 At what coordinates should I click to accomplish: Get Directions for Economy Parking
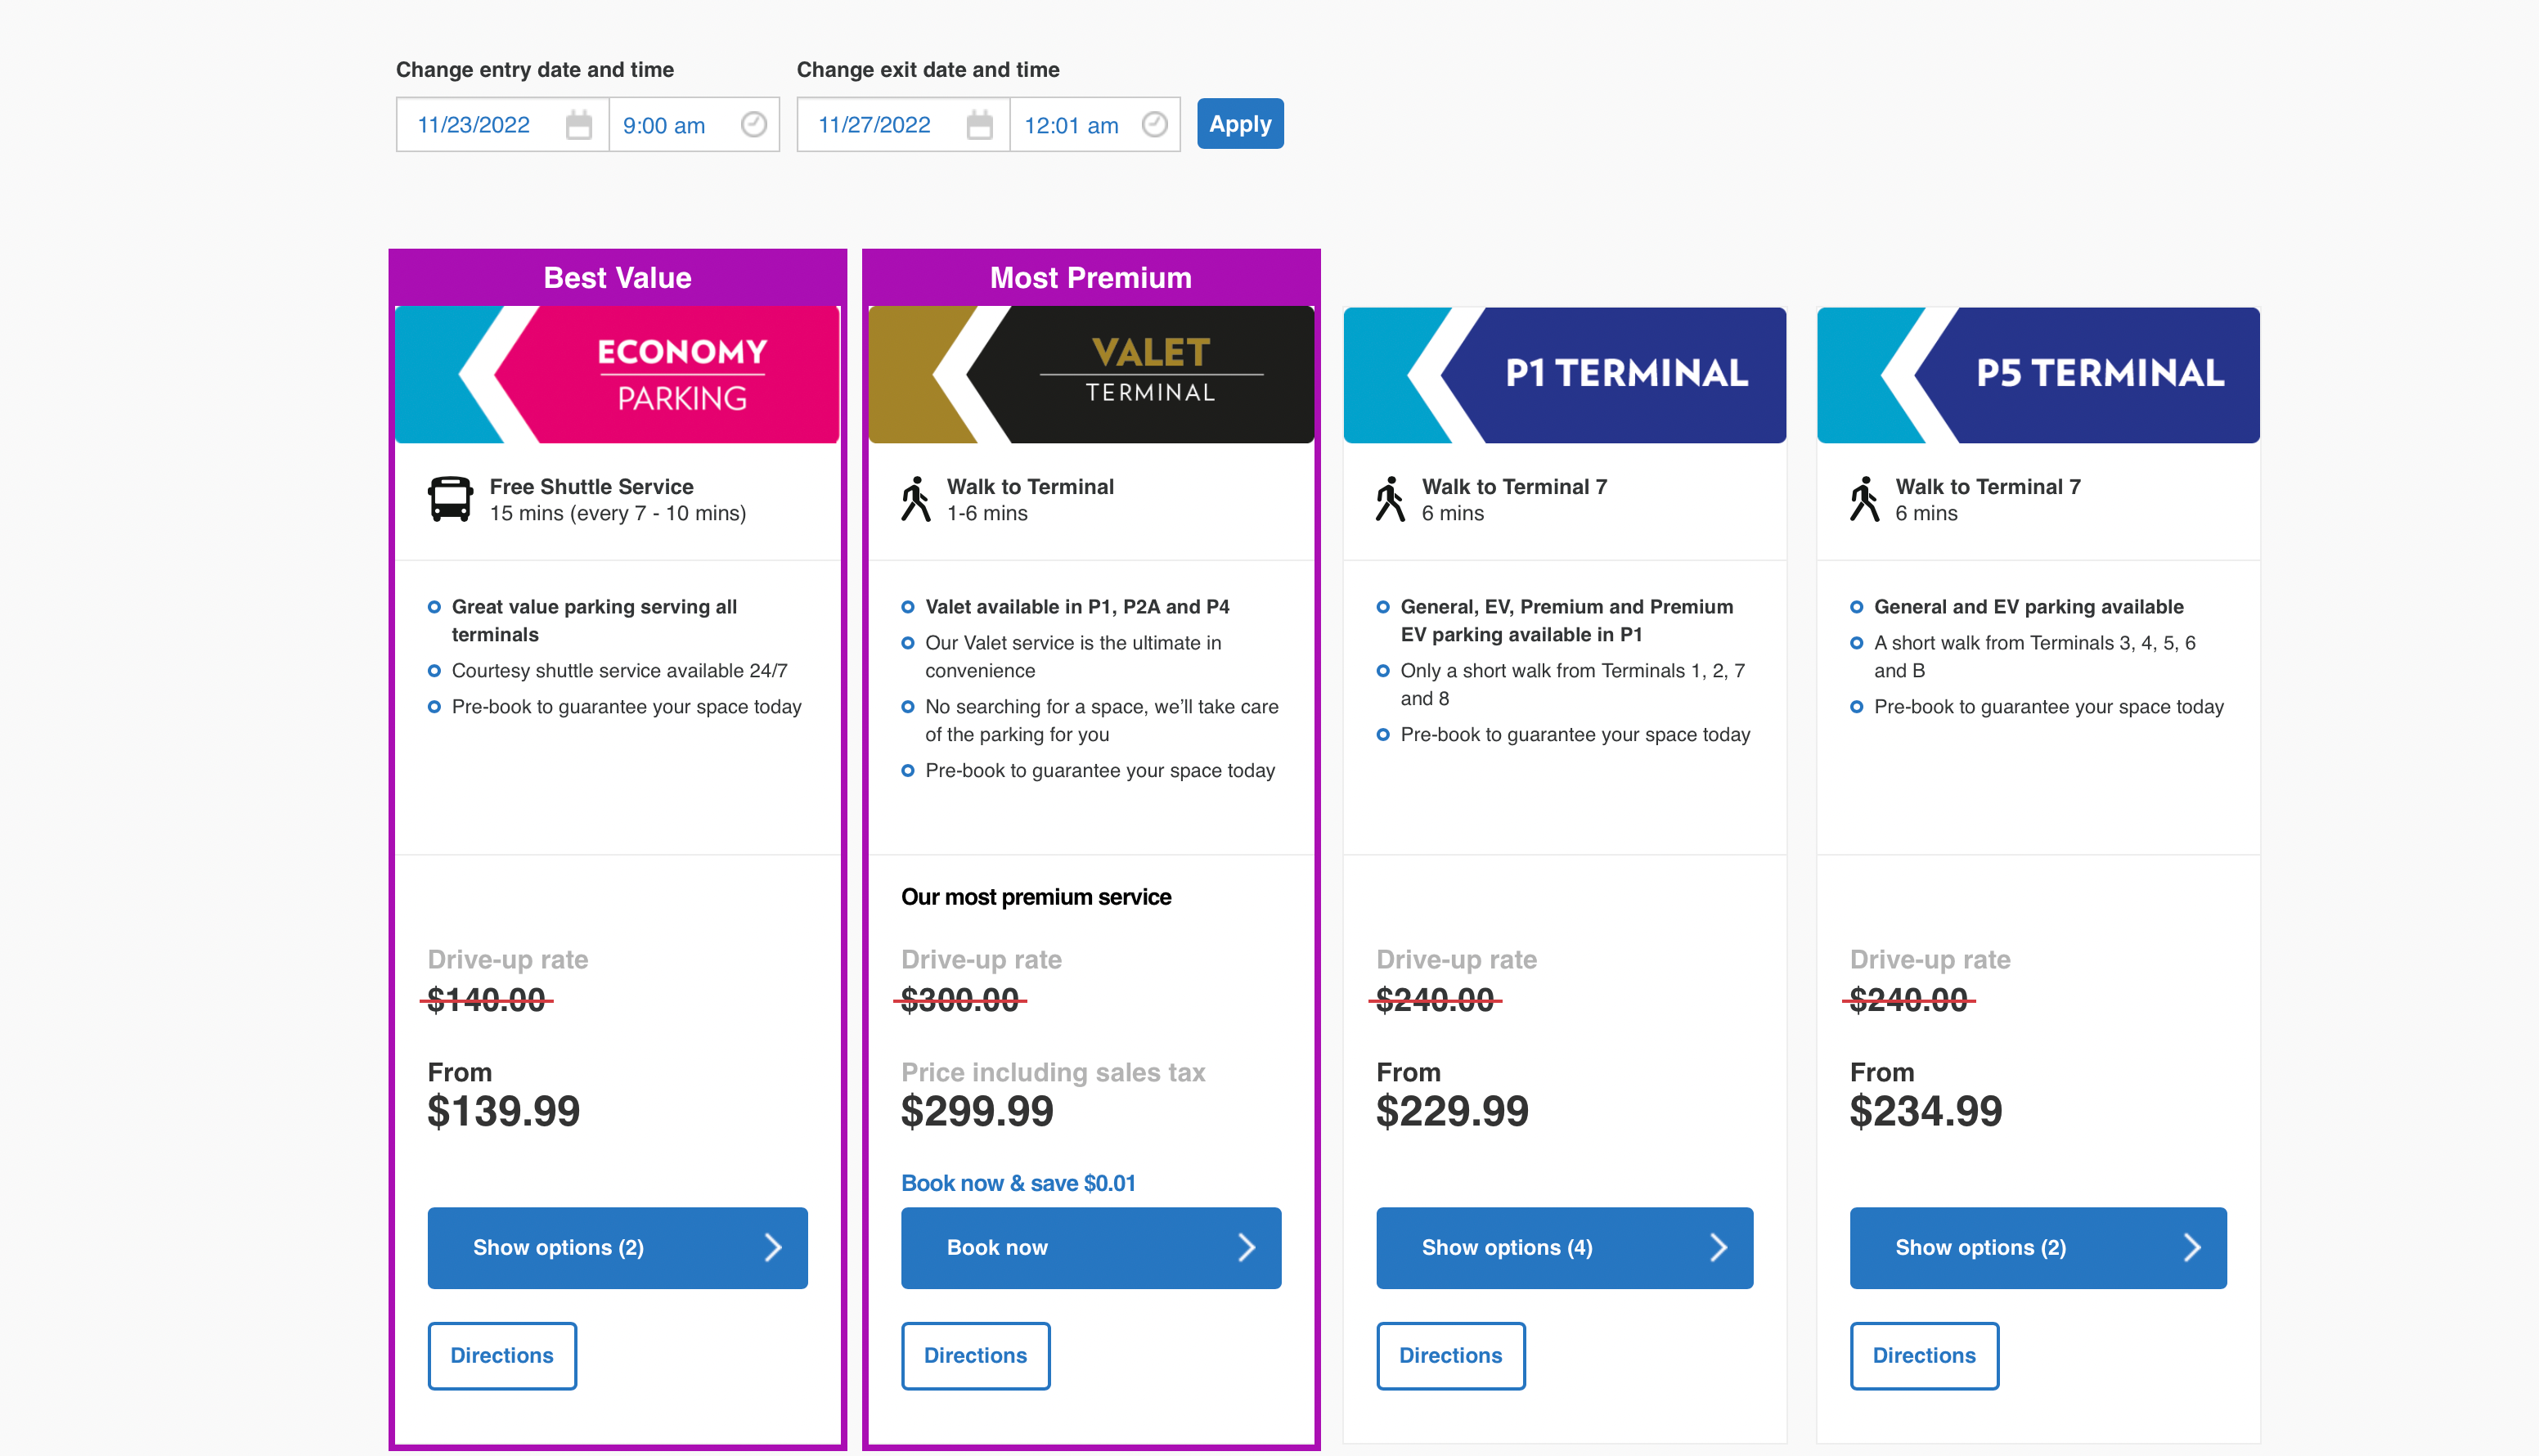(x=502, y=1356)
